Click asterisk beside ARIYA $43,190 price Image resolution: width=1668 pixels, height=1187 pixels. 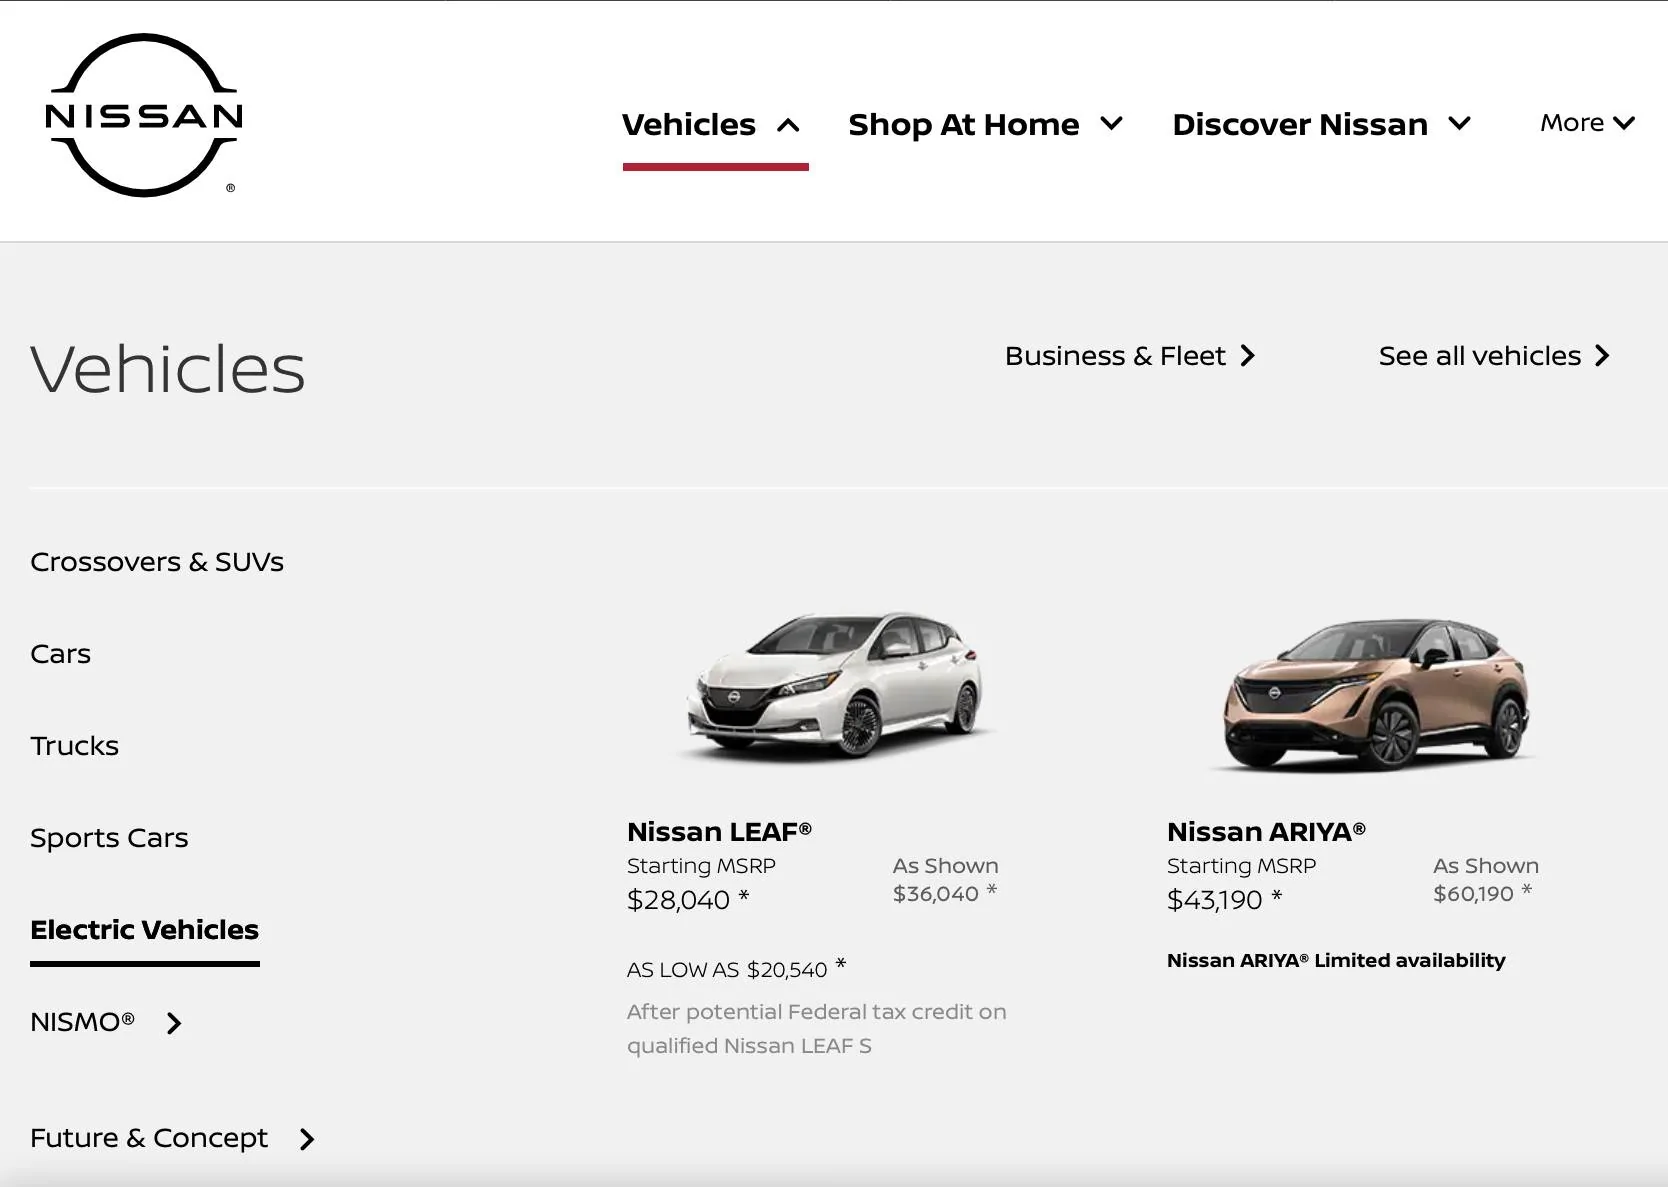[x=1277, y=896]
